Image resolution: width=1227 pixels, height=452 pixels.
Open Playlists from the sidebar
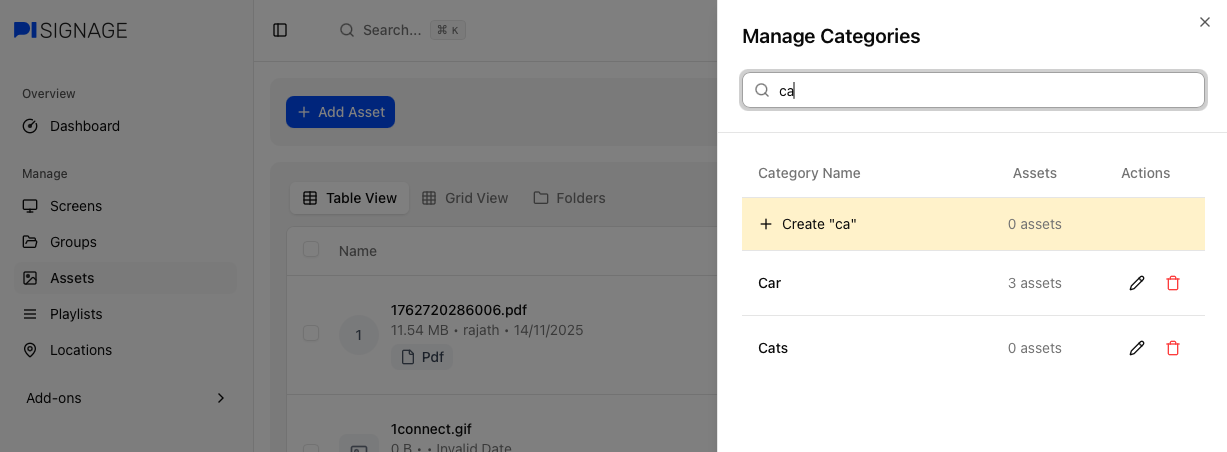click(76, 314)
